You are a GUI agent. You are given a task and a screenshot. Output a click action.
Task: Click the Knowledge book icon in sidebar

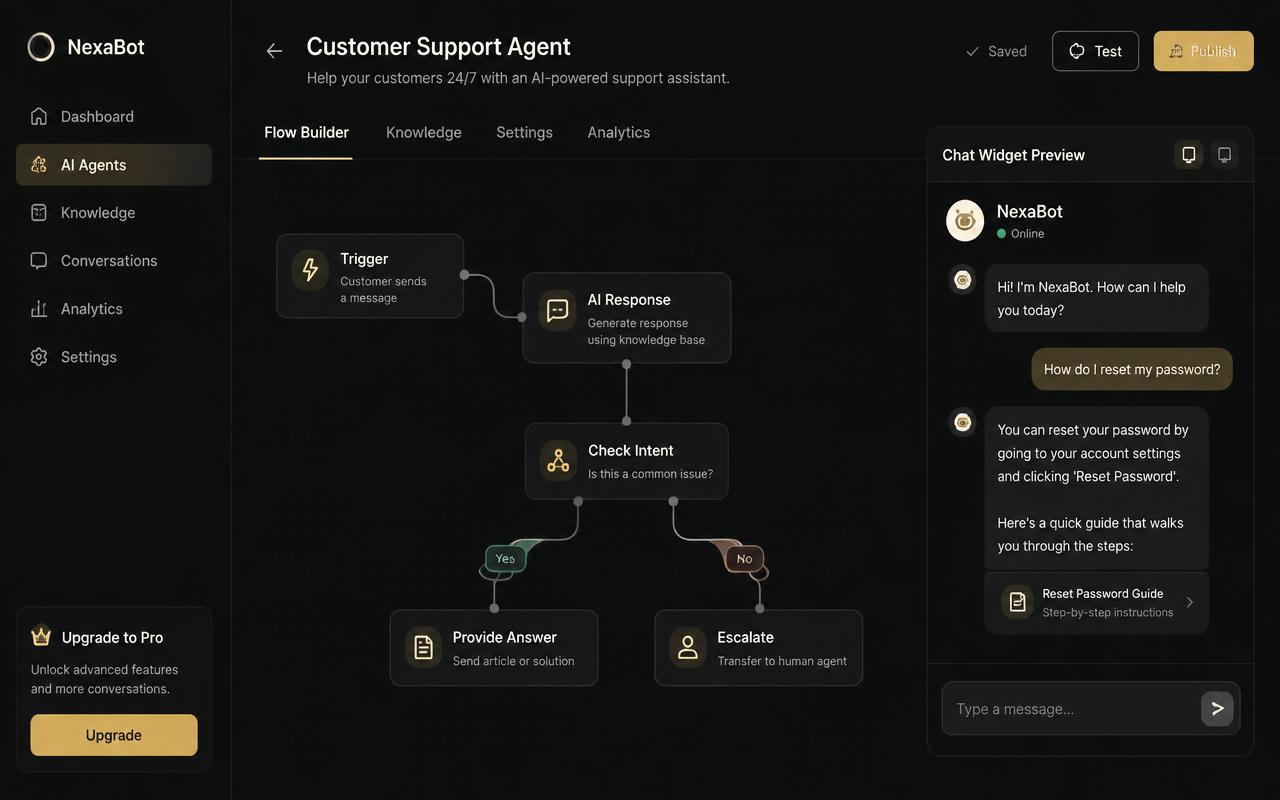[x=39, y=213]
